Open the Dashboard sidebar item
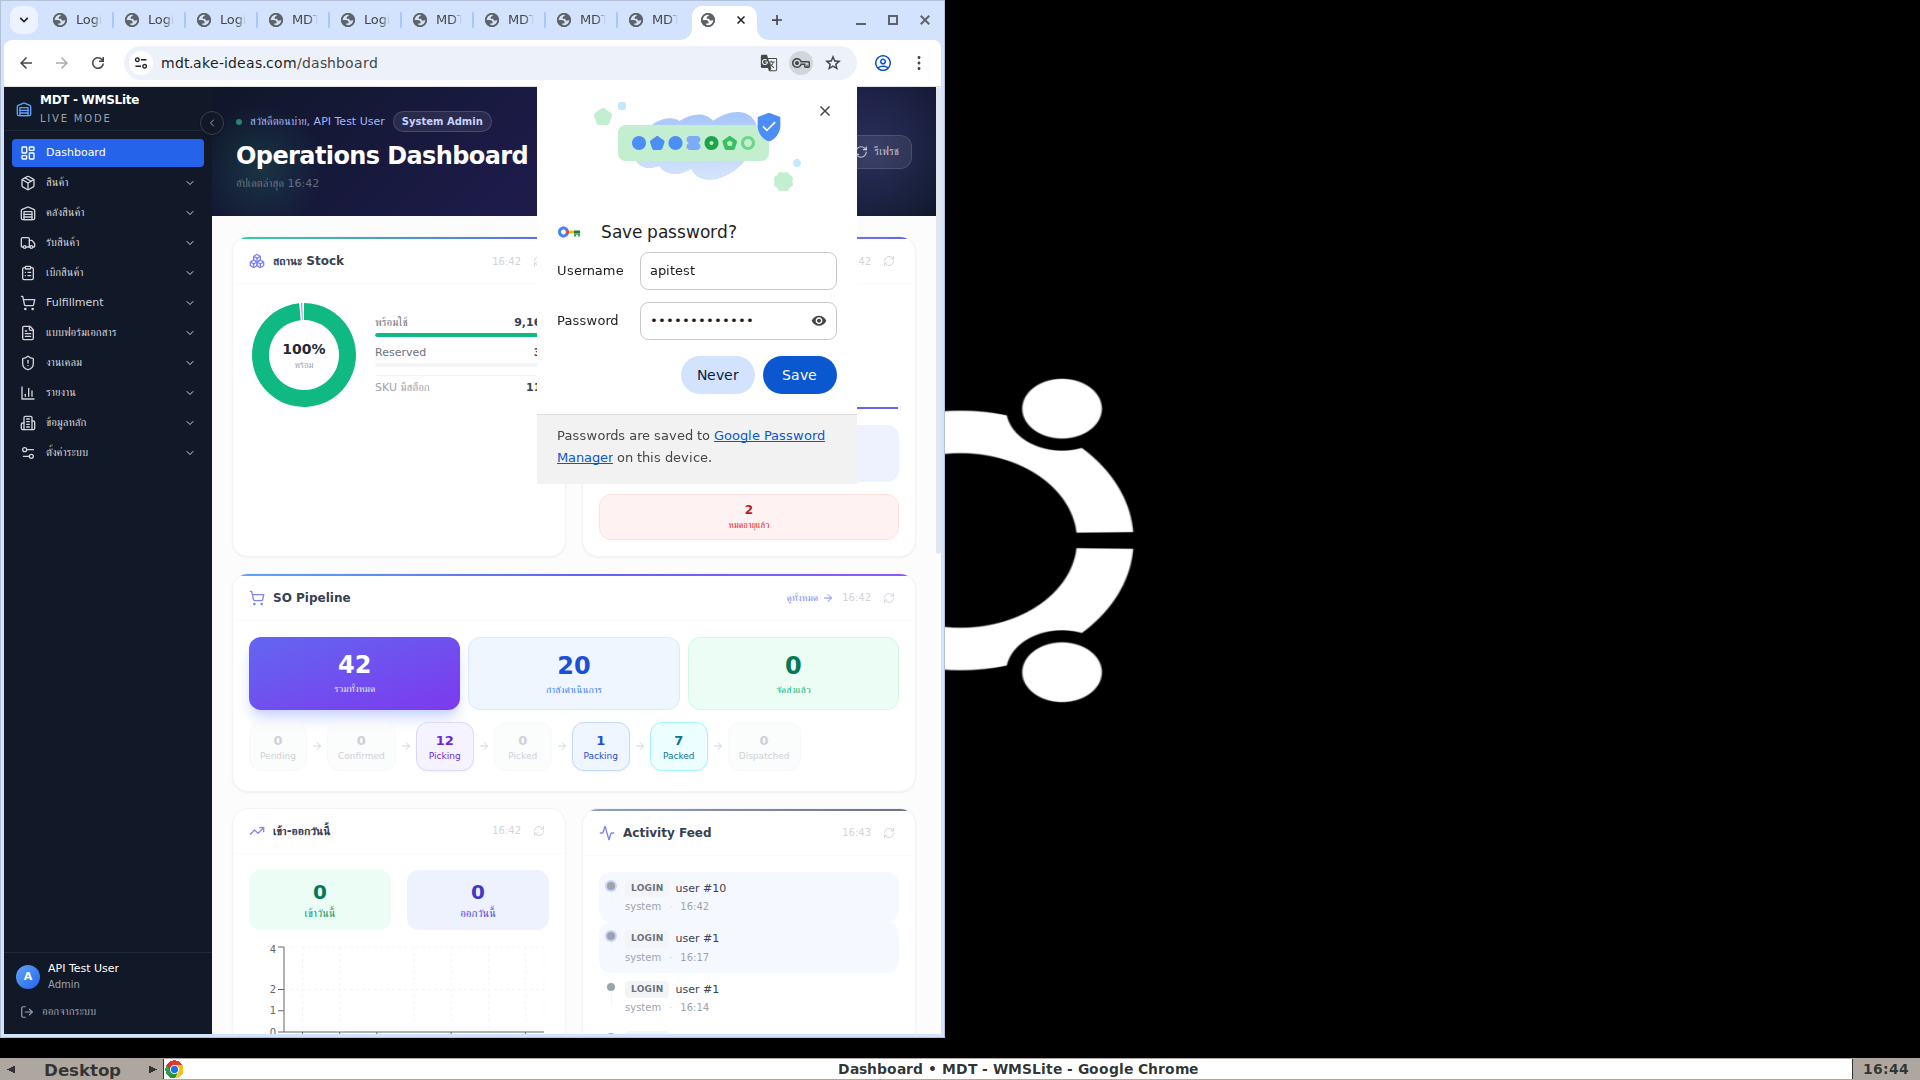Viewport: 1920px width, 1080px height. click(x=108, y=153)
